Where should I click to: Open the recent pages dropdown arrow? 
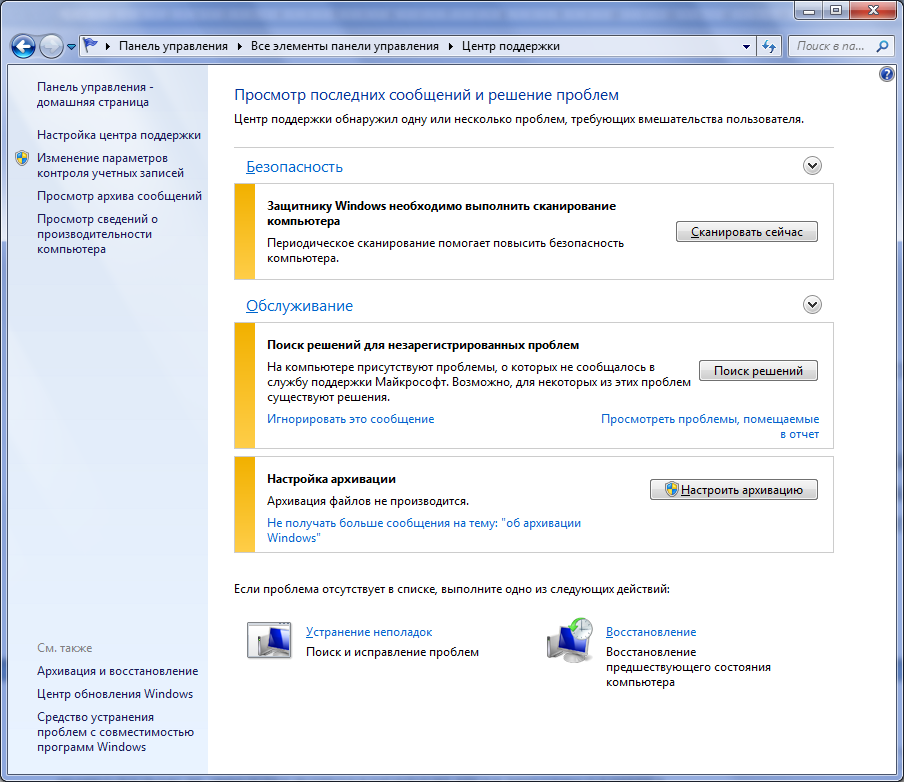pos(71,47)
